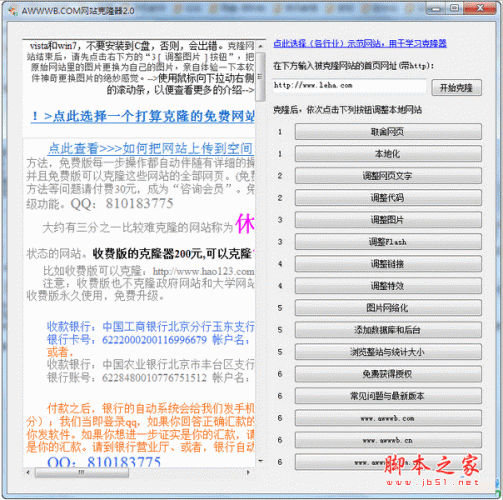Click the 取舍网页 button

tap(388, 132)
